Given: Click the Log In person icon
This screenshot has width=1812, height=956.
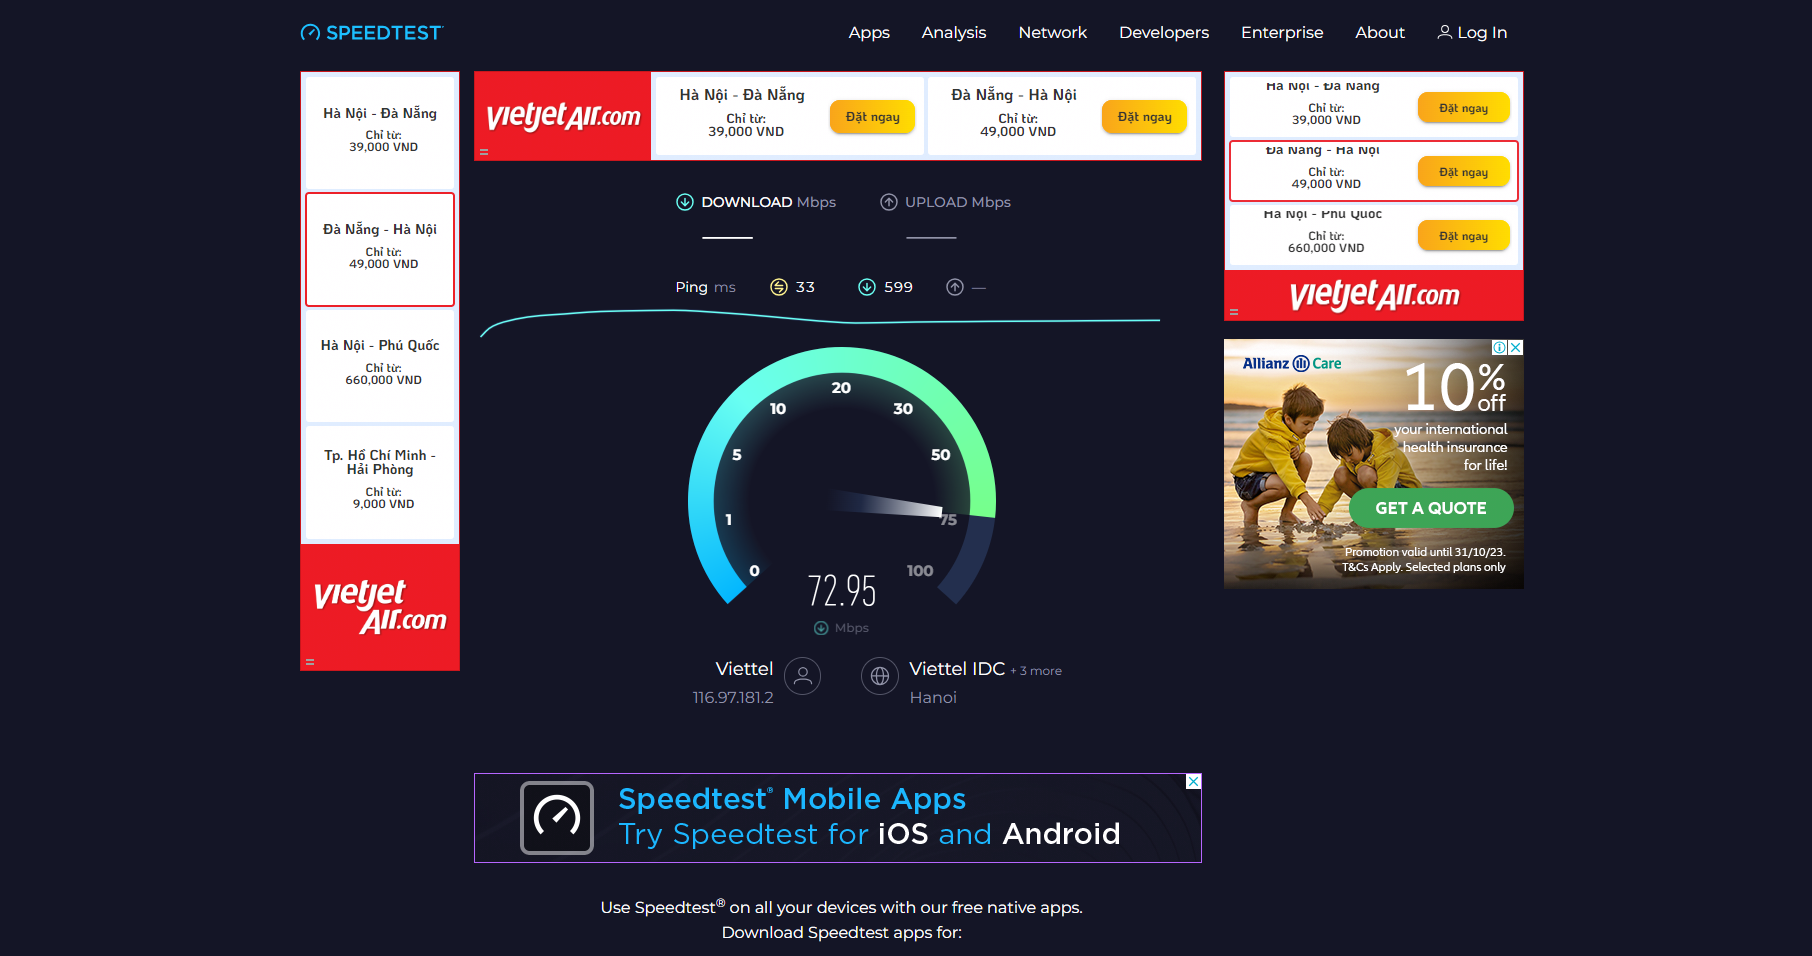Looking at the screenshot, I should pyautogui.click(x=1445, y=32).
